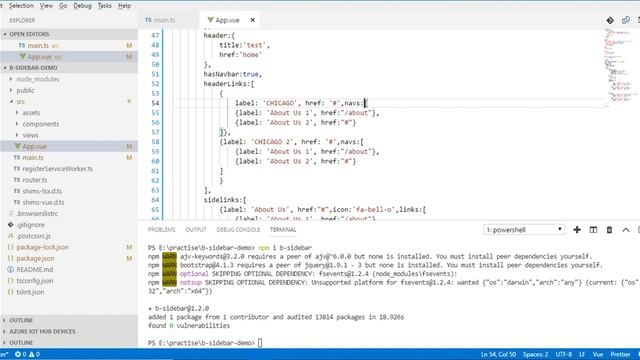
Task: Open .browserslistrc file
Action: coord(37,213)
